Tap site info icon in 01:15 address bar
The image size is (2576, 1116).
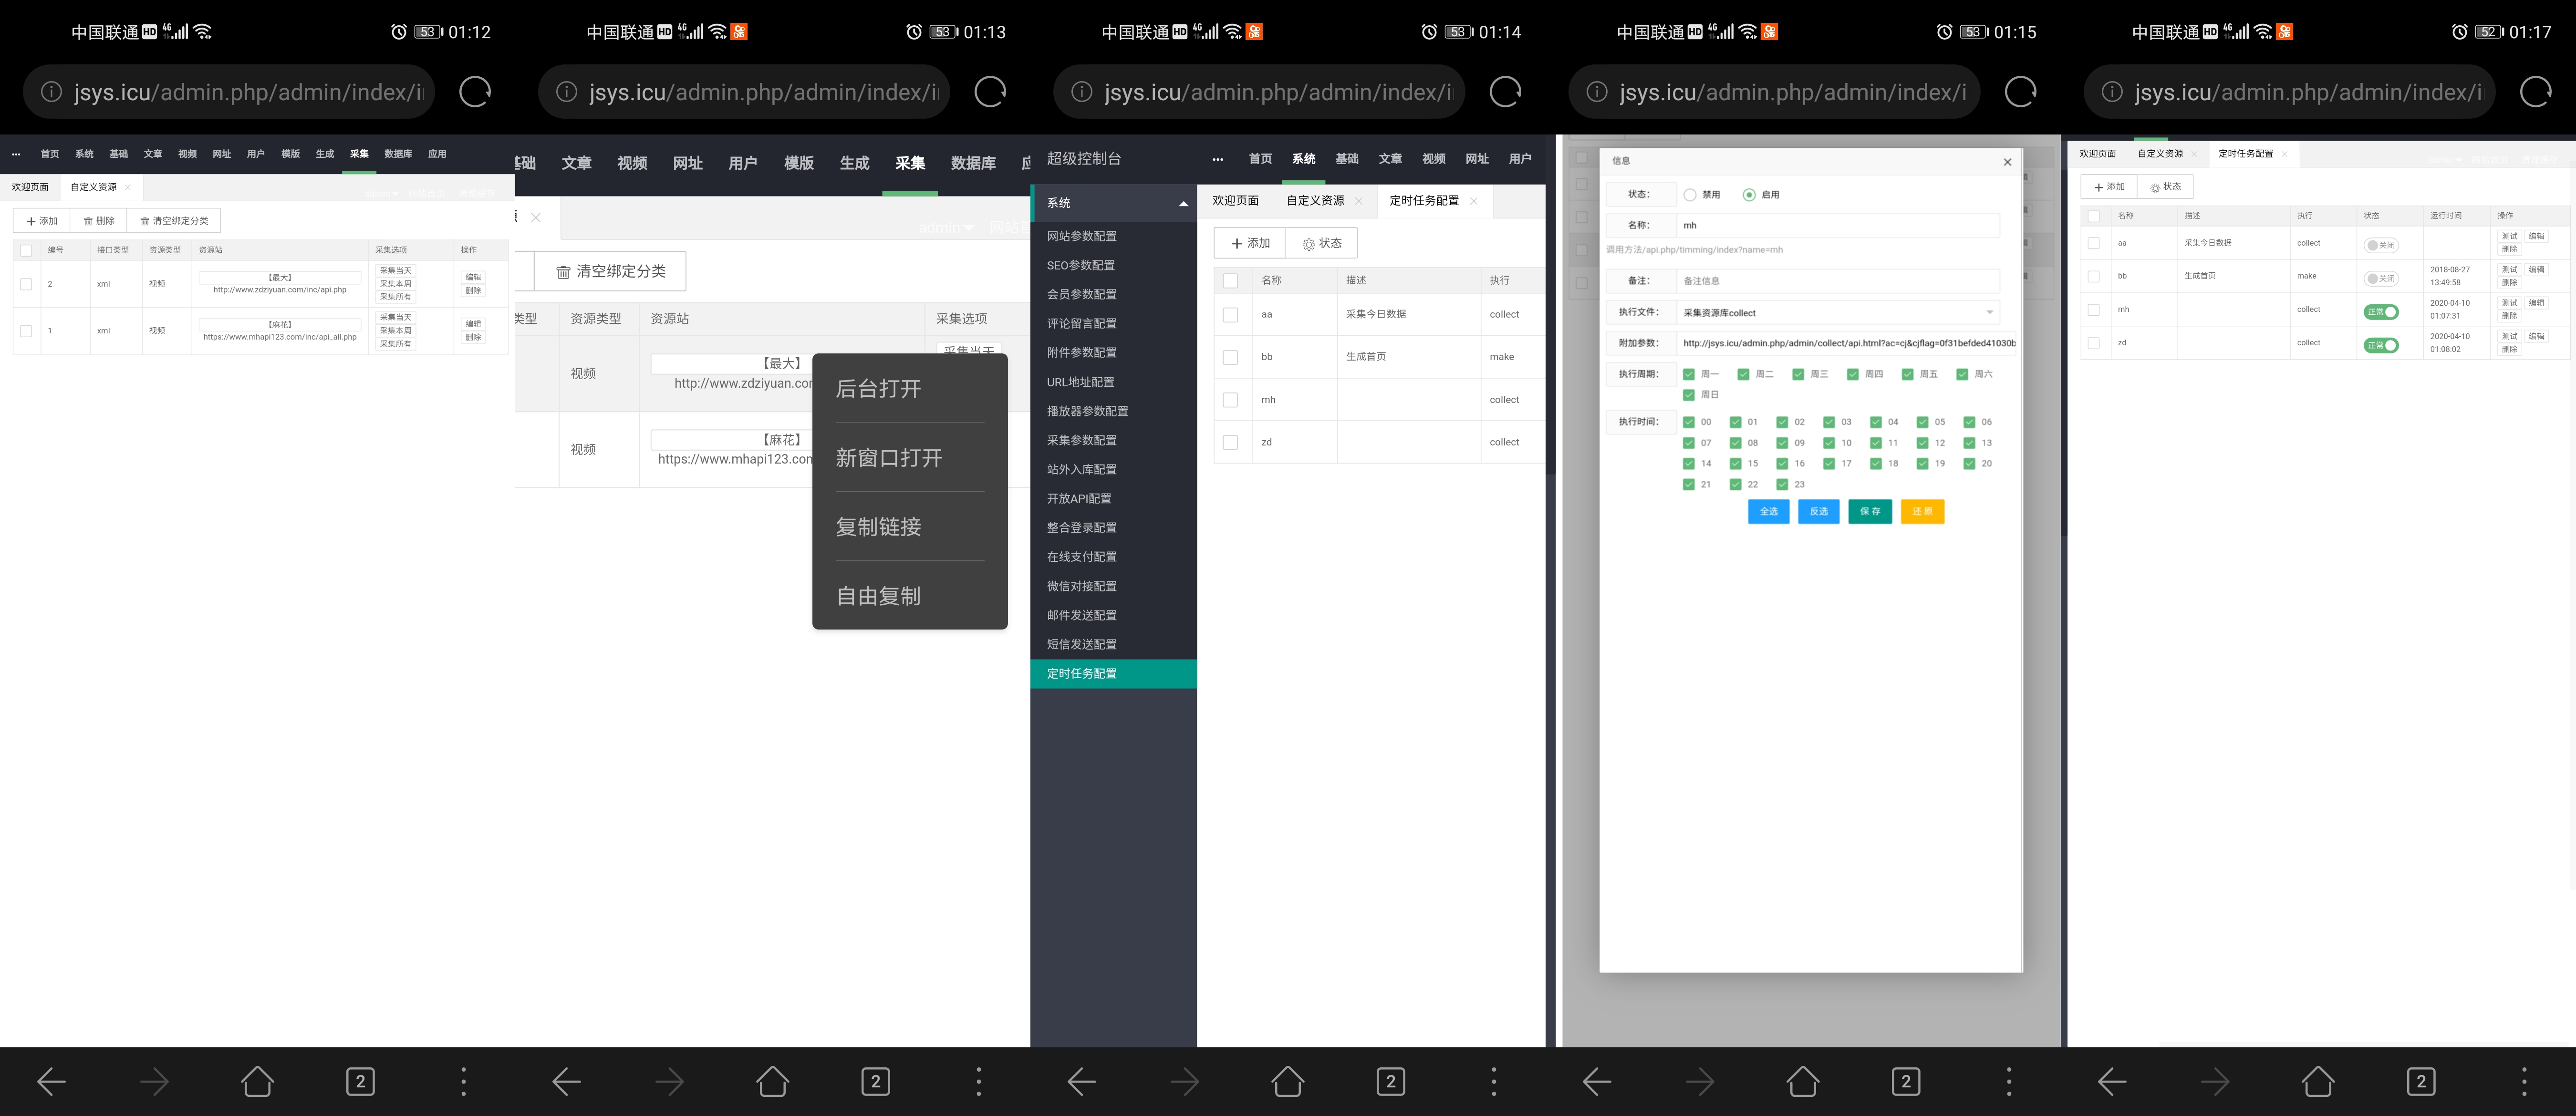click(x=1597, y=92)
